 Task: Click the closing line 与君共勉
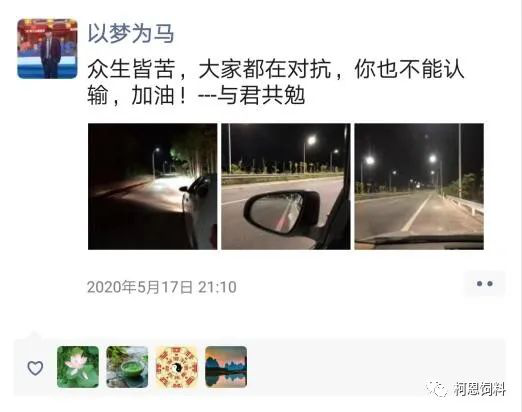(x=261, y=95)
